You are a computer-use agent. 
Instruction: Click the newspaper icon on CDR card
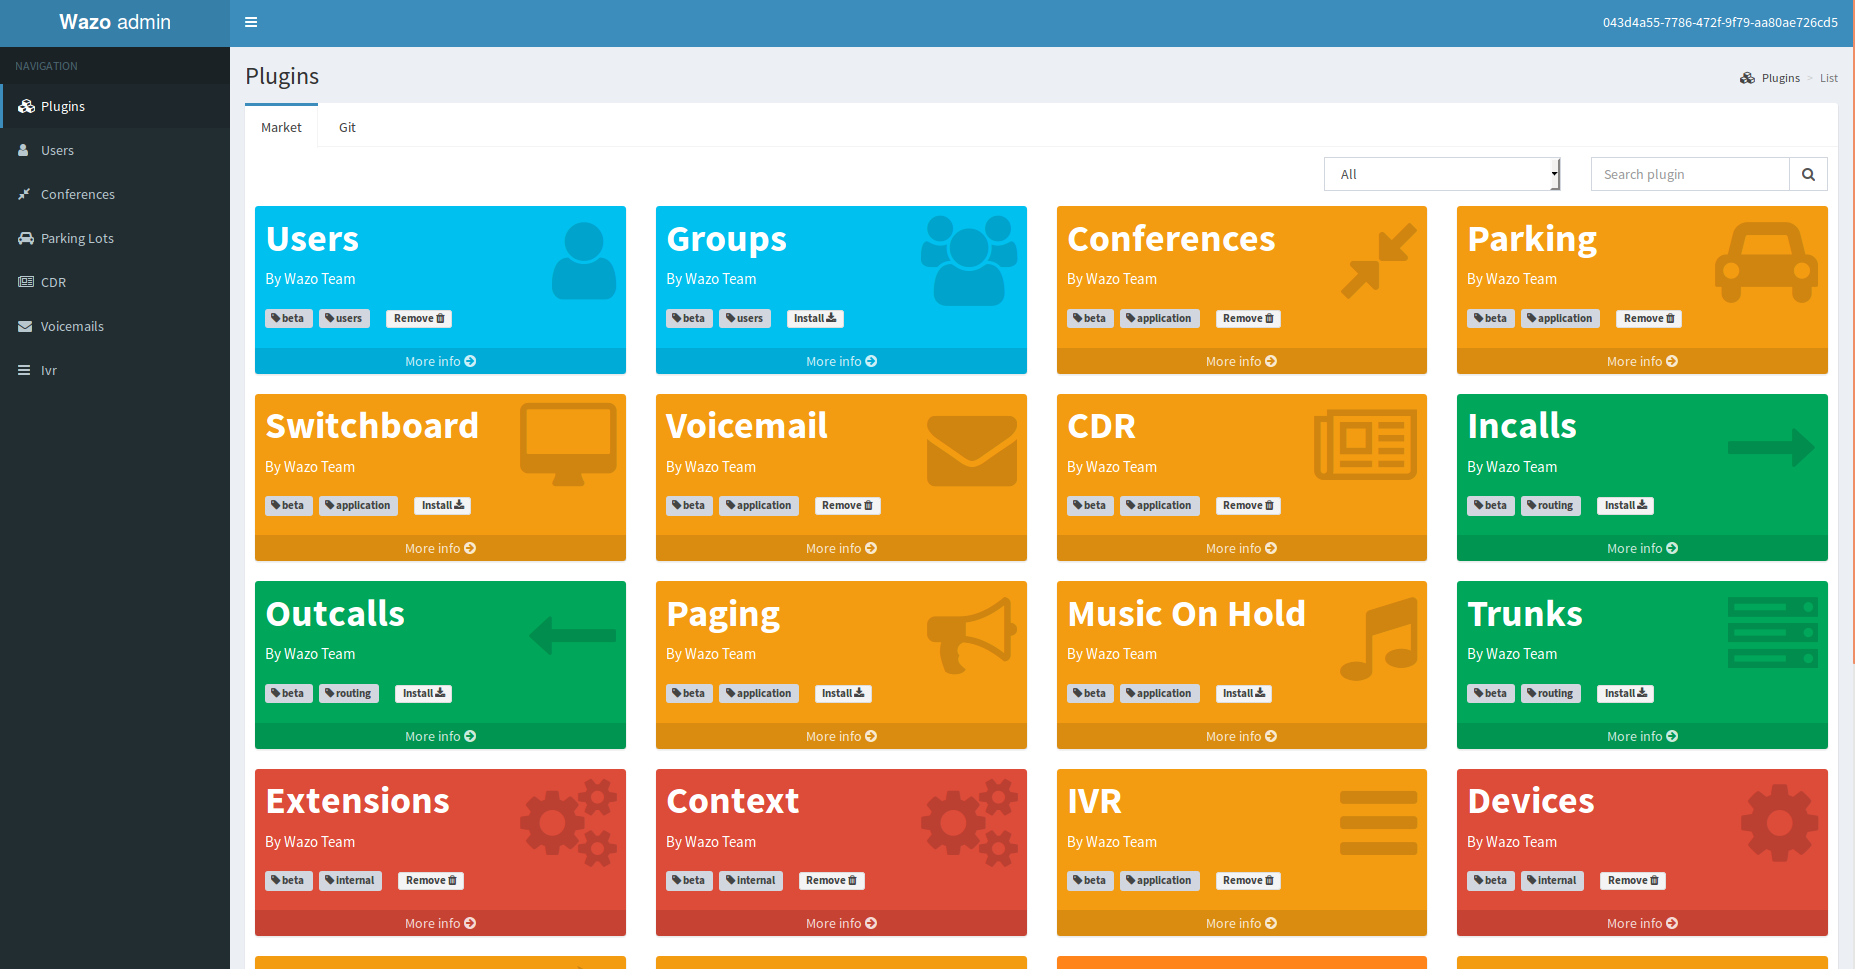point(1366,445)
